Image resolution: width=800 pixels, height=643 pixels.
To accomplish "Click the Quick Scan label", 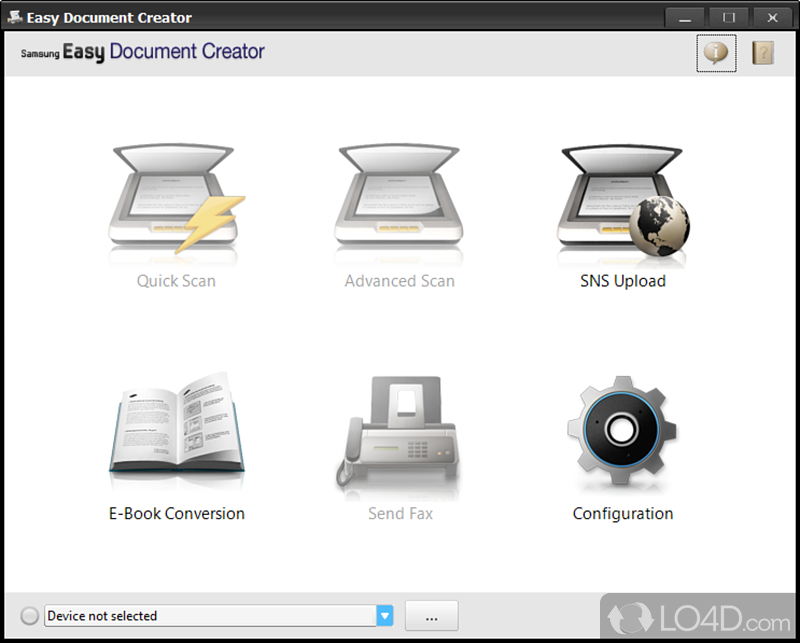I will [x=176, y=281].
